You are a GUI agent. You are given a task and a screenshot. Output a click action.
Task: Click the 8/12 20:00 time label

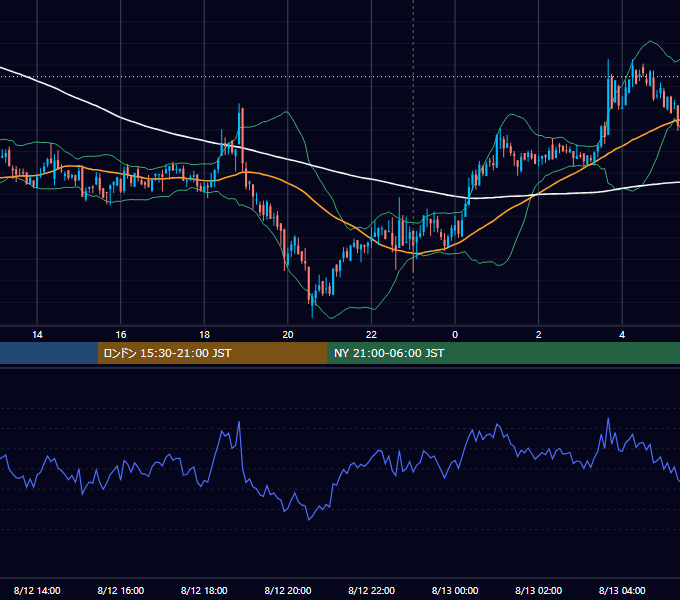click(288, 590)
